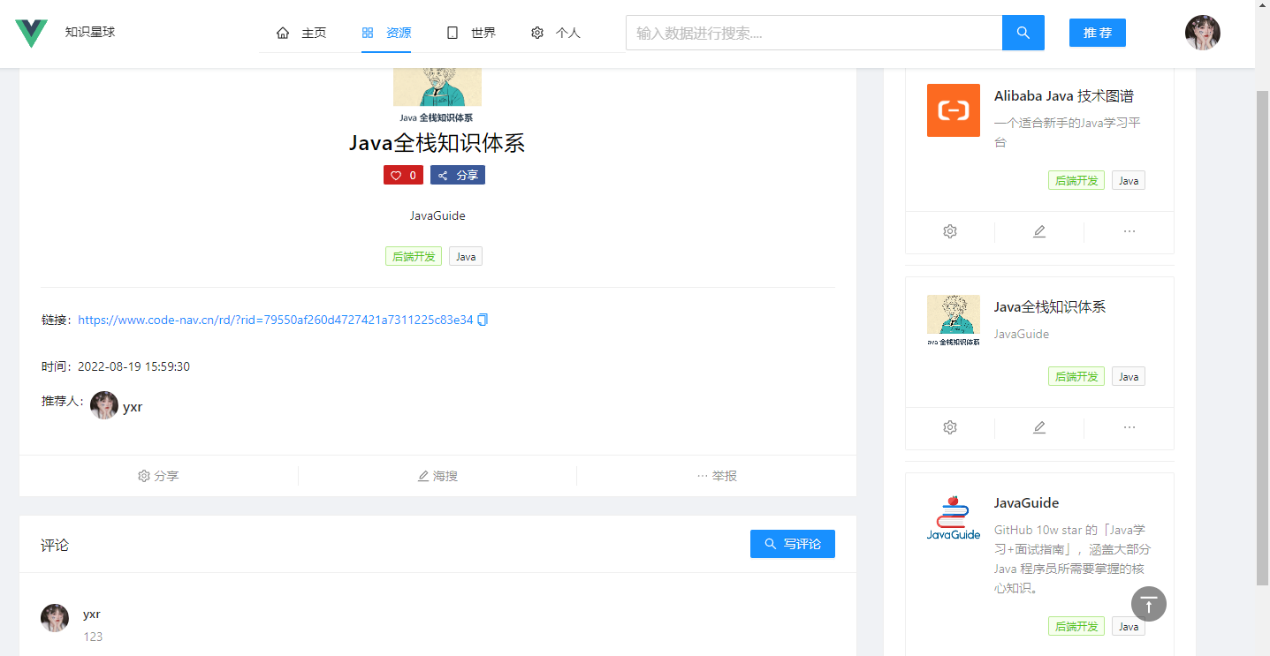Image resolution: width=1270 pixels, height=656 pixels.
Task: Click the Alibaba orange logo thumbnail
Action: point(953,110)
